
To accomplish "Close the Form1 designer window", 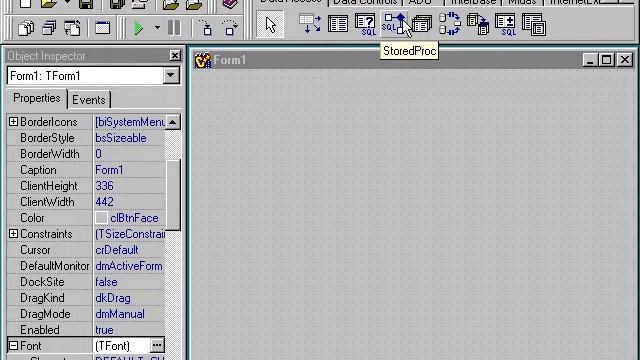I will point(625,60).
